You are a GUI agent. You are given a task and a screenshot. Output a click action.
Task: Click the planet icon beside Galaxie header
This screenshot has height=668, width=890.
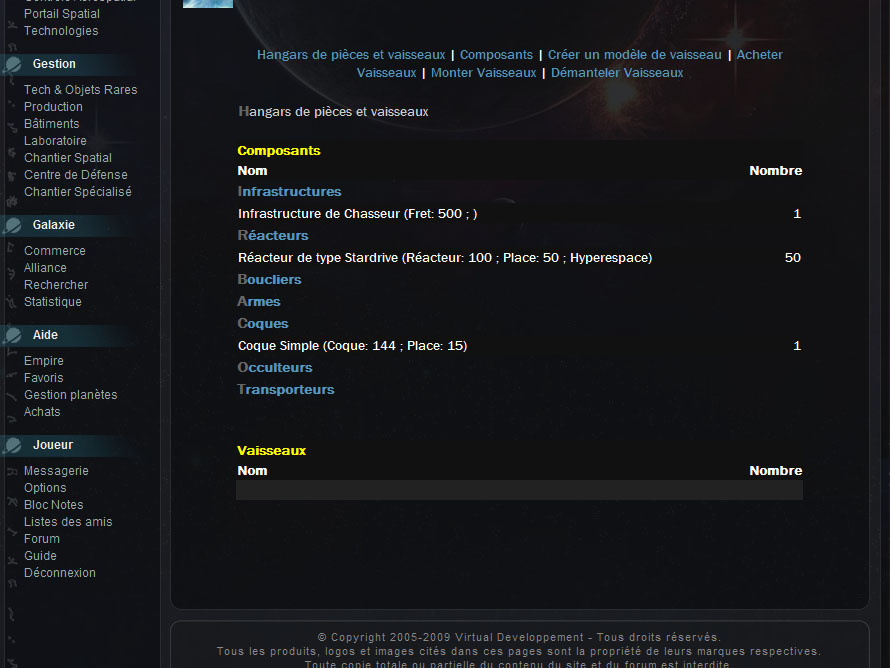13,225
